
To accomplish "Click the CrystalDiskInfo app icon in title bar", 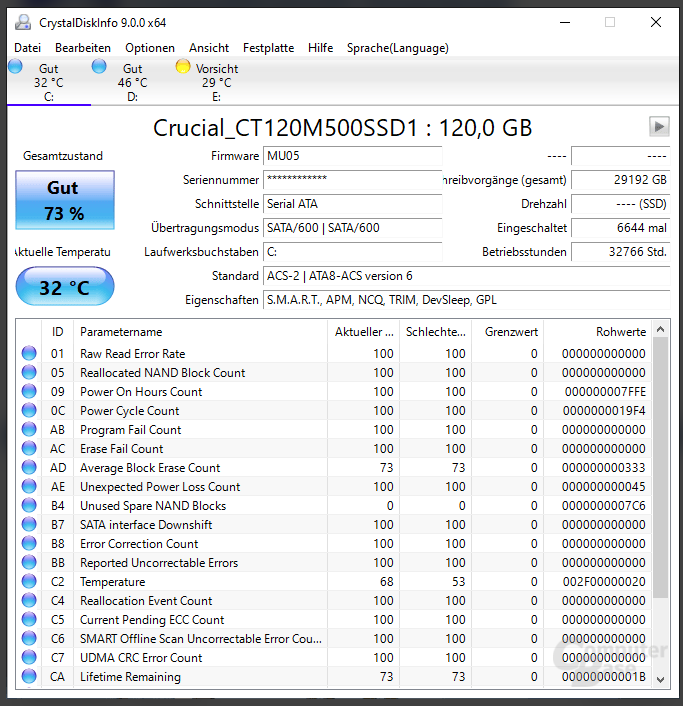I will click(x=23, y=22).
